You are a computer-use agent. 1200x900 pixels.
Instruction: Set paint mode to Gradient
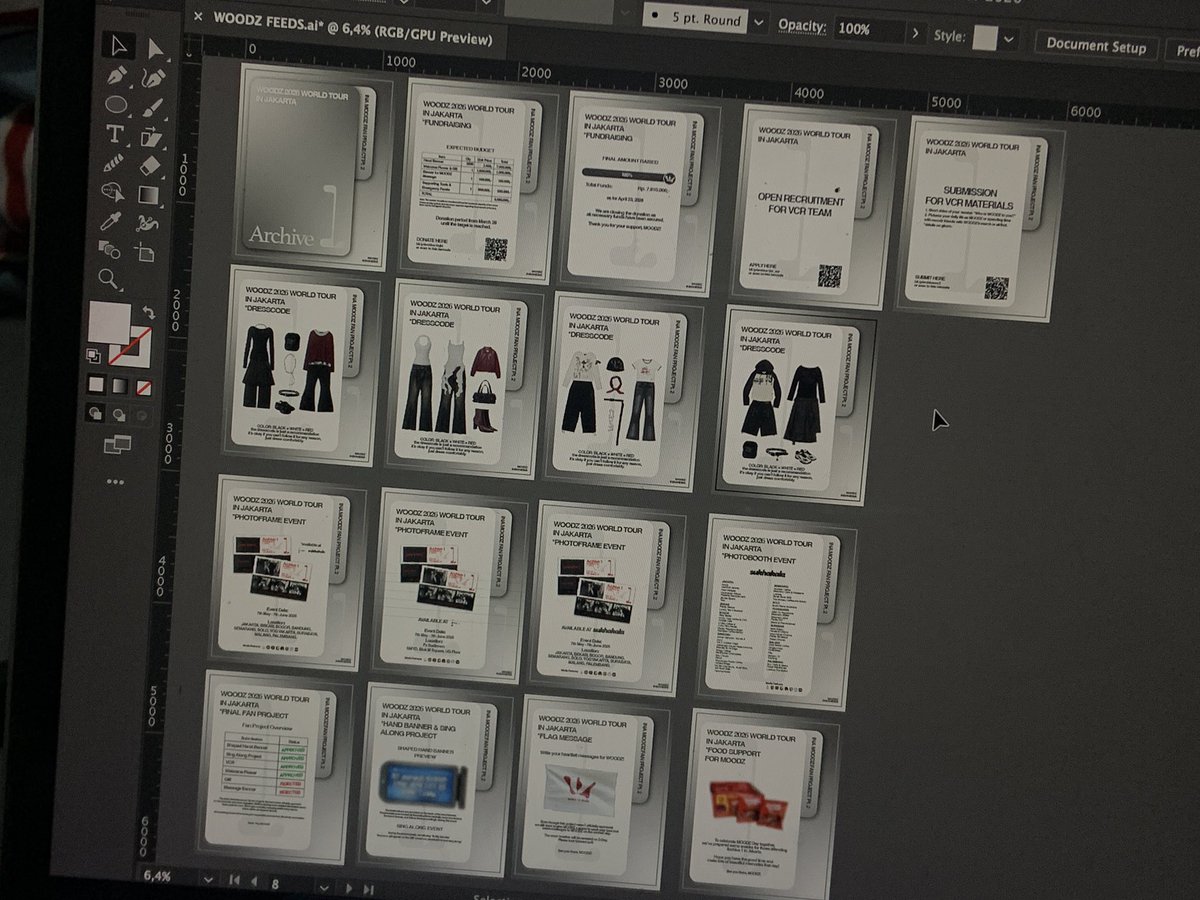pos(120,385)
